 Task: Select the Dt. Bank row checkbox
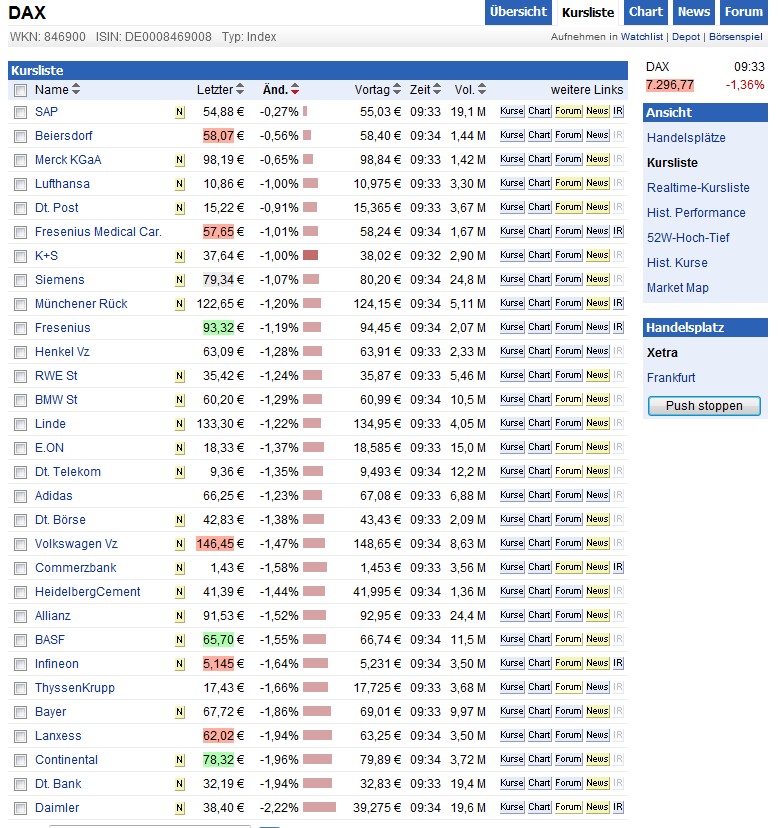click(x=21, y=784)
